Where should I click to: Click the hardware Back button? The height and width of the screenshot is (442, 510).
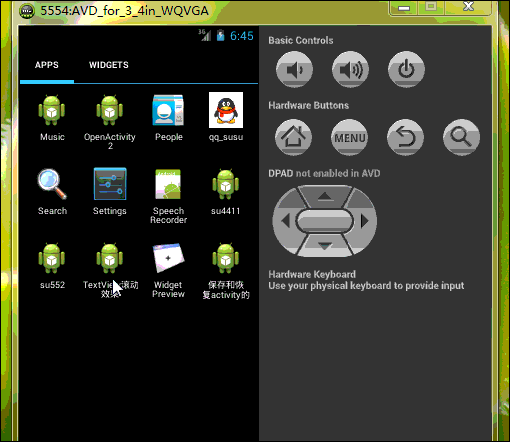(405, 137)
